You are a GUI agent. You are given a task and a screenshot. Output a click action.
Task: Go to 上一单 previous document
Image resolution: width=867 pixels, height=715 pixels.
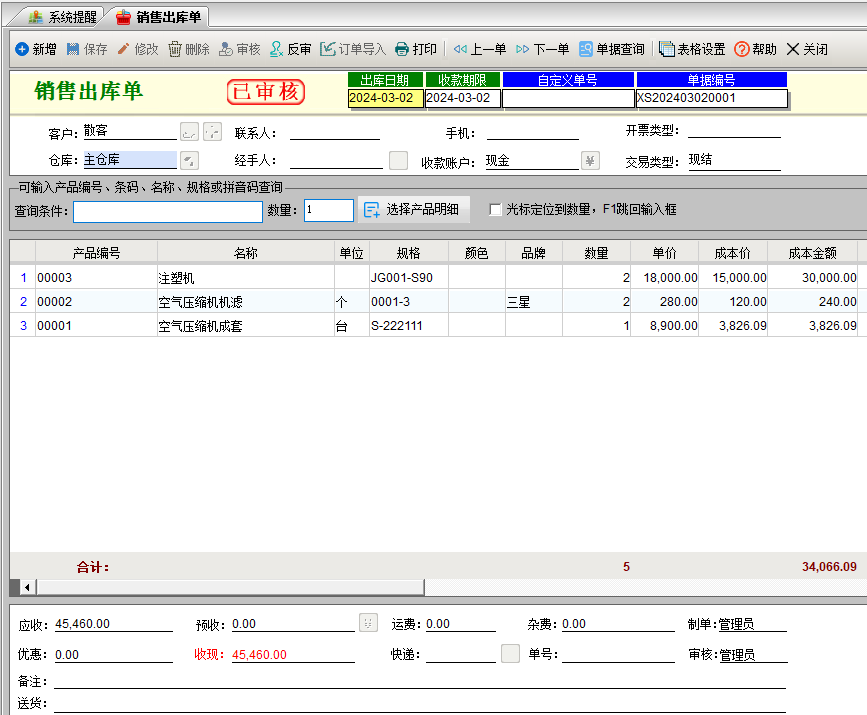(479, 49)
